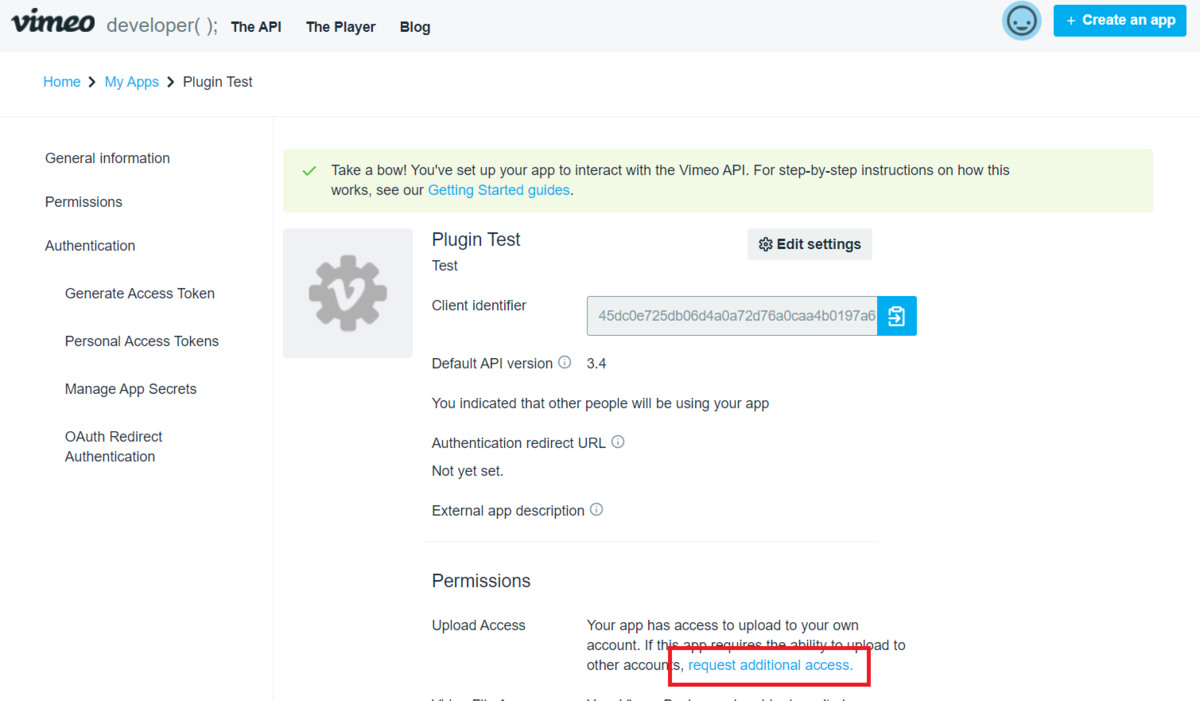The height and width of the screenshot is (701, 1200).
Task: Click the Vimeo logo
Action: click(53, 22)
